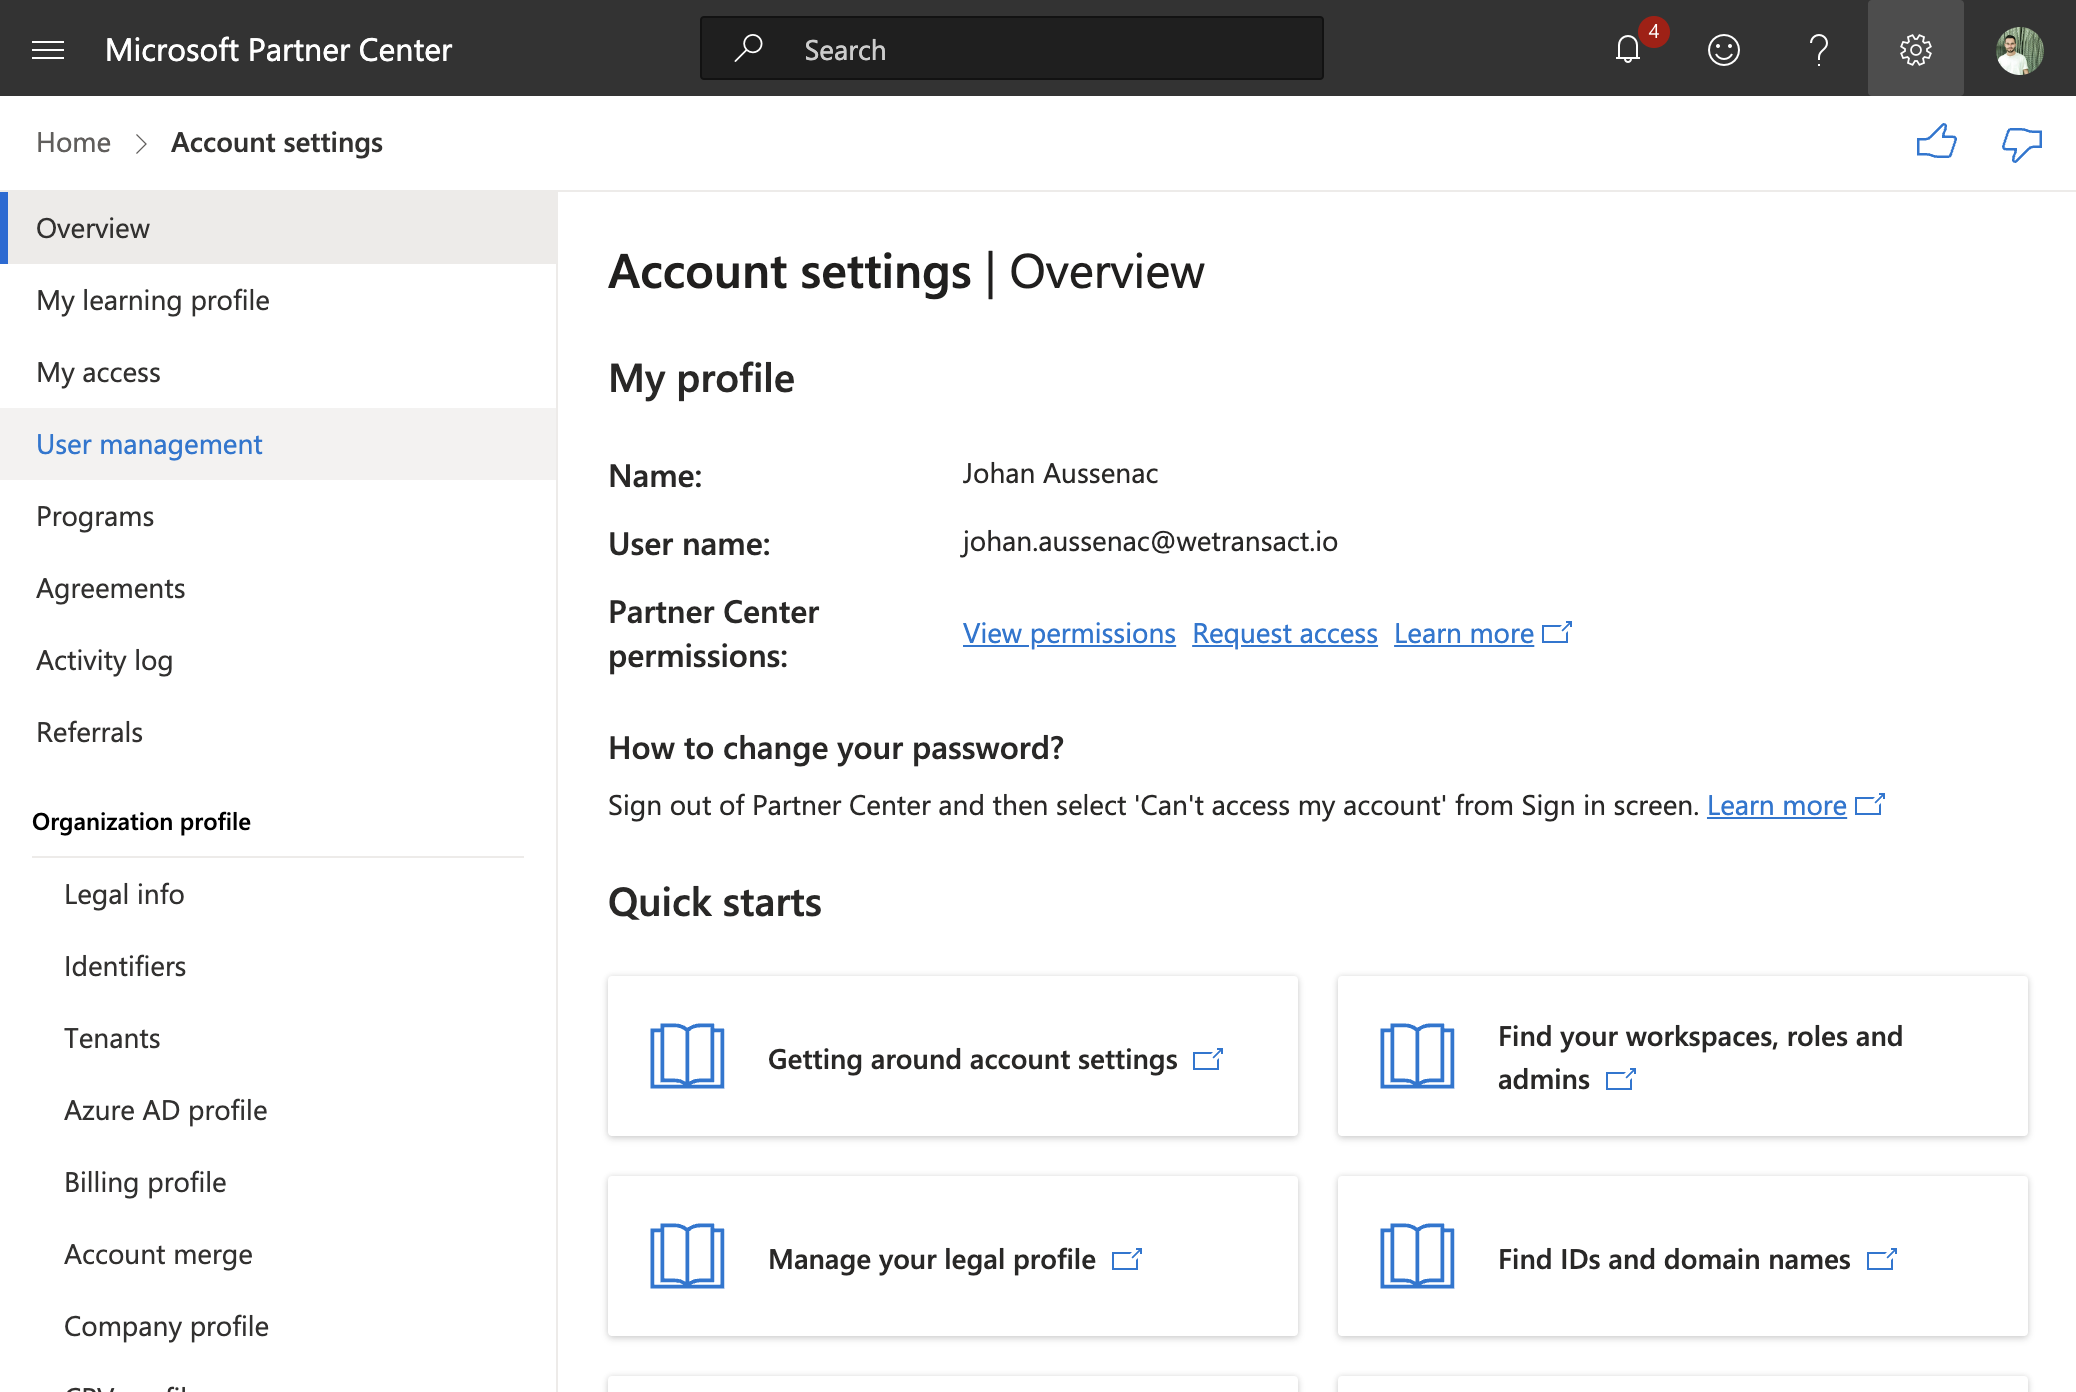Screen dimensions: 2076x1392
Task: Open Getting around account settings card
Action: 952,1056
